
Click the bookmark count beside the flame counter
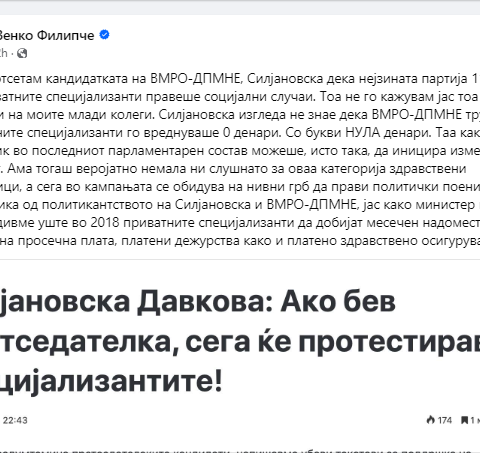475,420
